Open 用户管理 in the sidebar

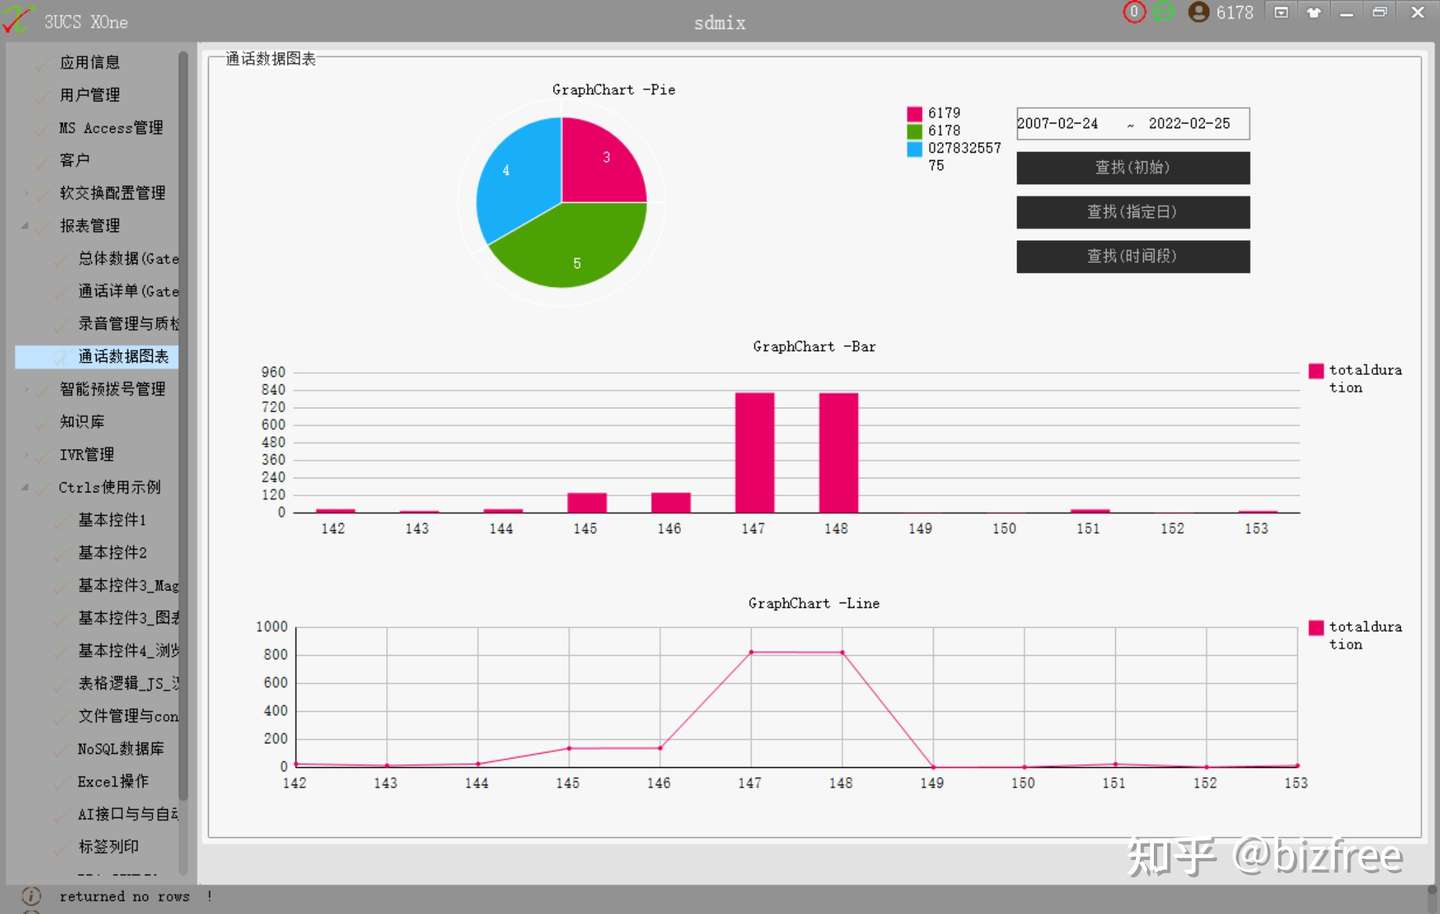click(90, 95)
